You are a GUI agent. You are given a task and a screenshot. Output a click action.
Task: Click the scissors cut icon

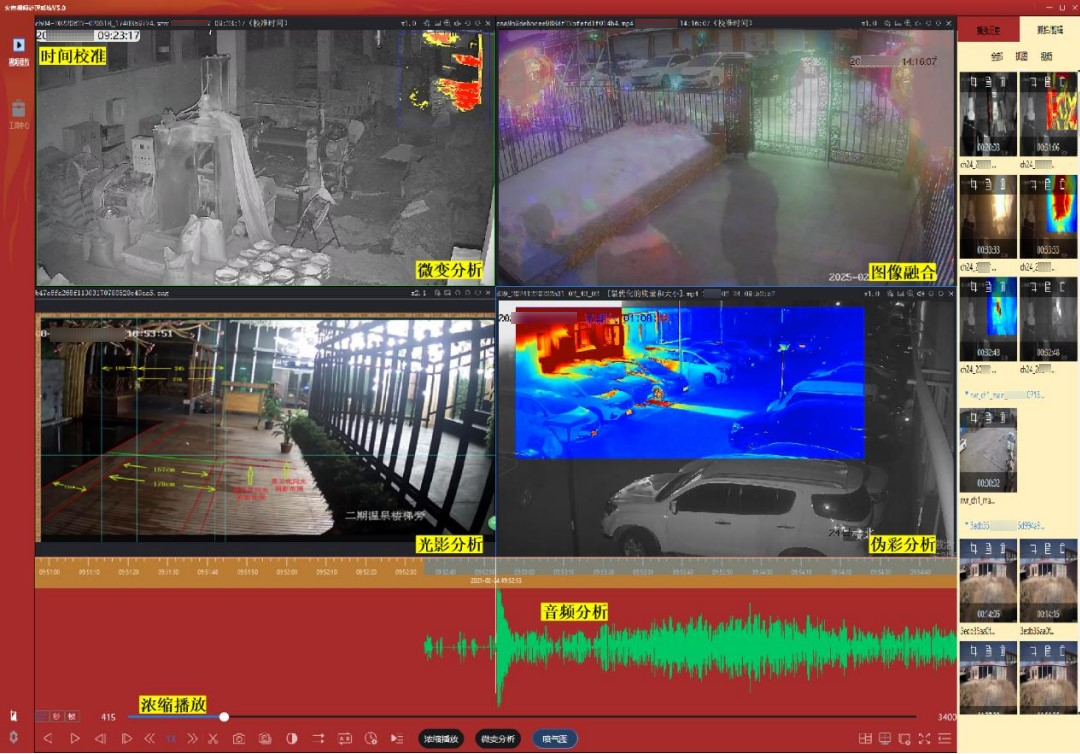click(212, 739)
